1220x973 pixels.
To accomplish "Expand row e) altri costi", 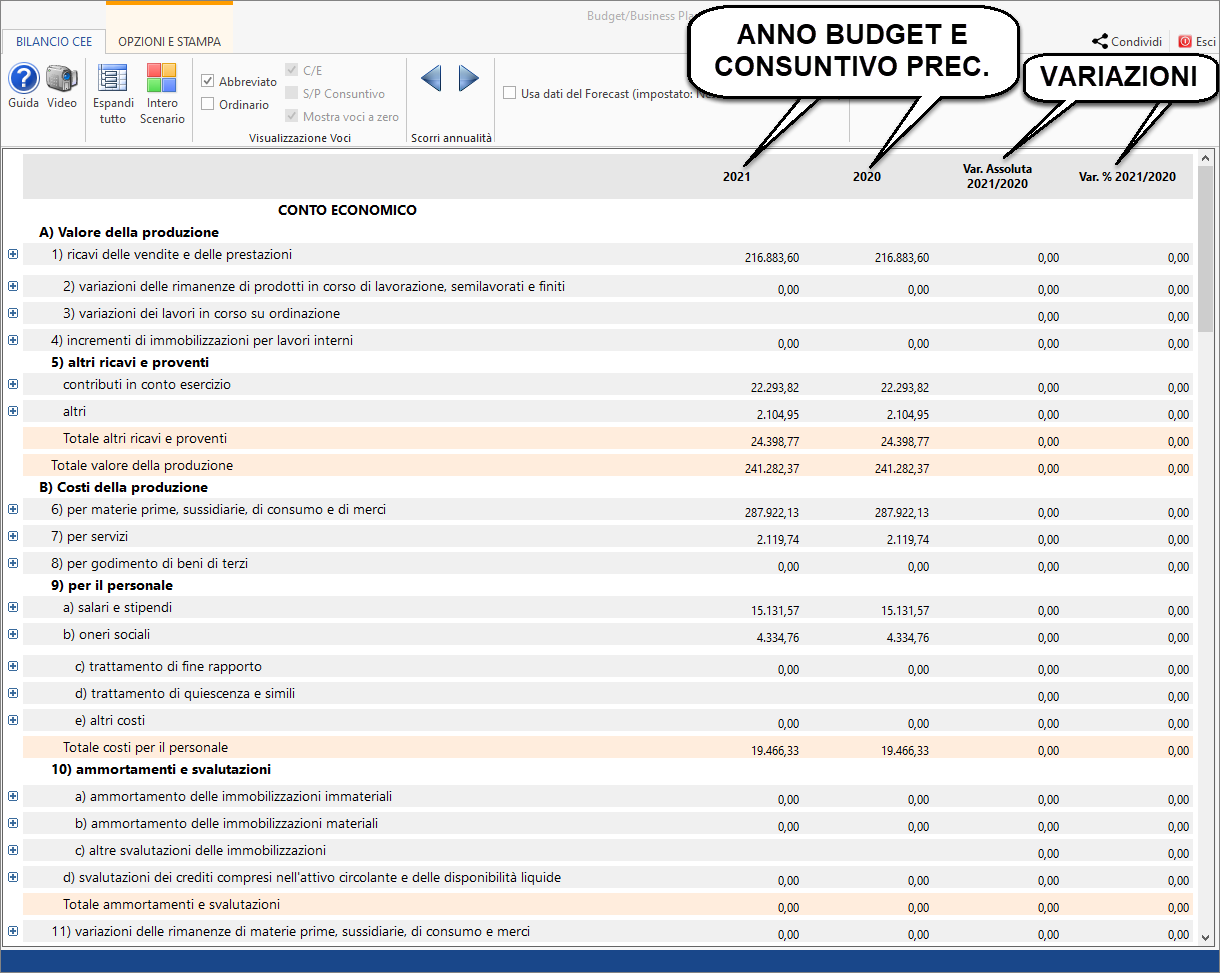I will 13,720.
